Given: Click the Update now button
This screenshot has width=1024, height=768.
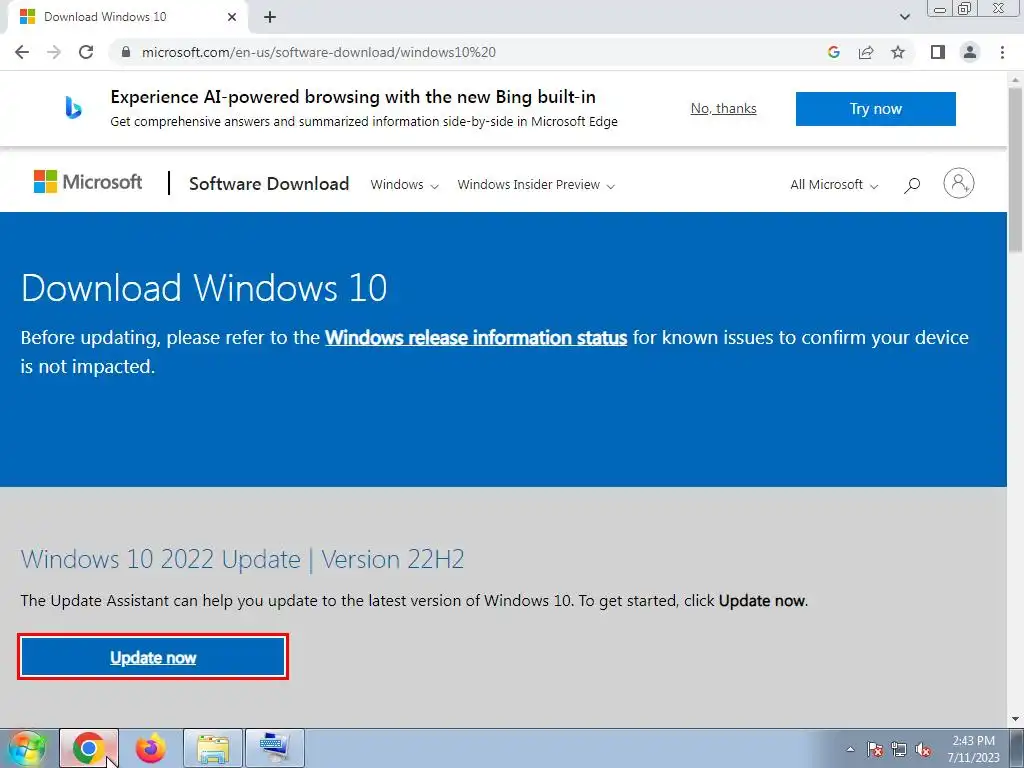Looking at the screenshot, I should click(x=153, y=657).
